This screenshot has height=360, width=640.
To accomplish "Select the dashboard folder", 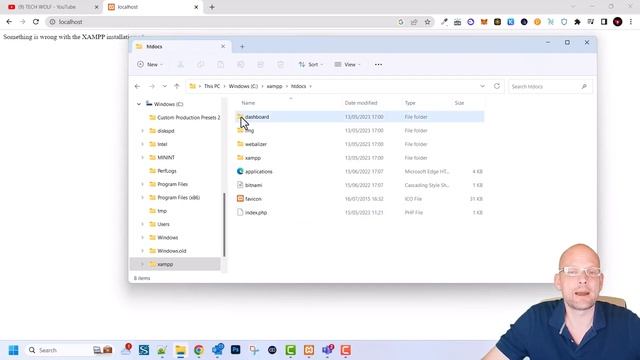I will pyautogui.click(x=360, y=117).
